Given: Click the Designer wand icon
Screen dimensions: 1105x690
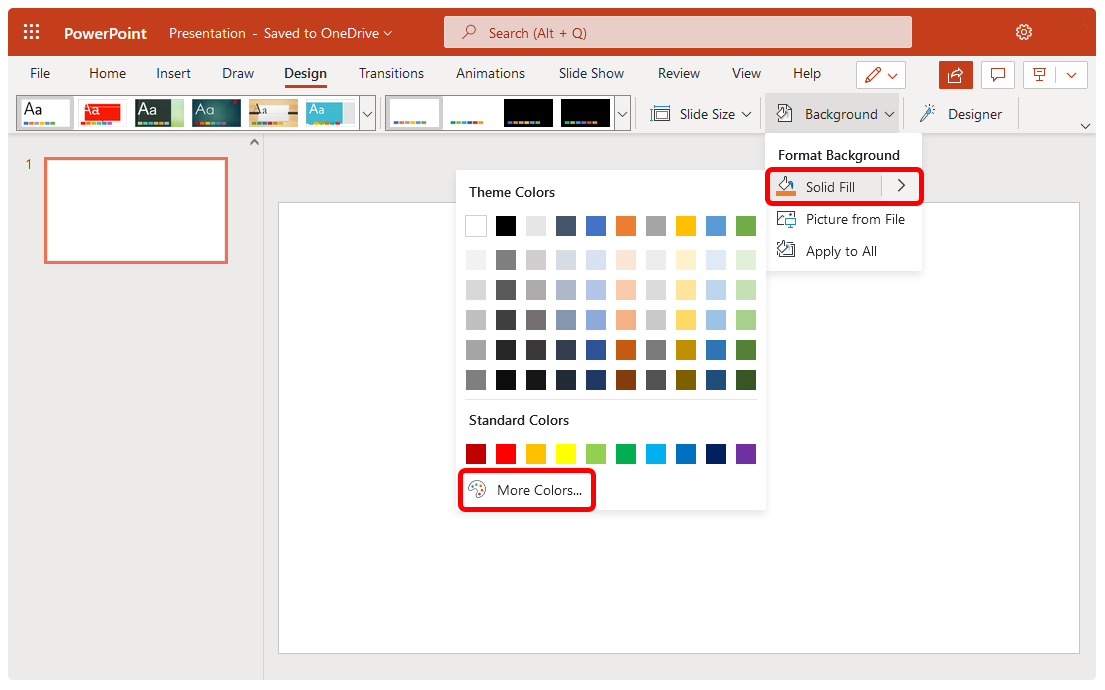Looking at the screenshot, I should [x=925, y=113].
